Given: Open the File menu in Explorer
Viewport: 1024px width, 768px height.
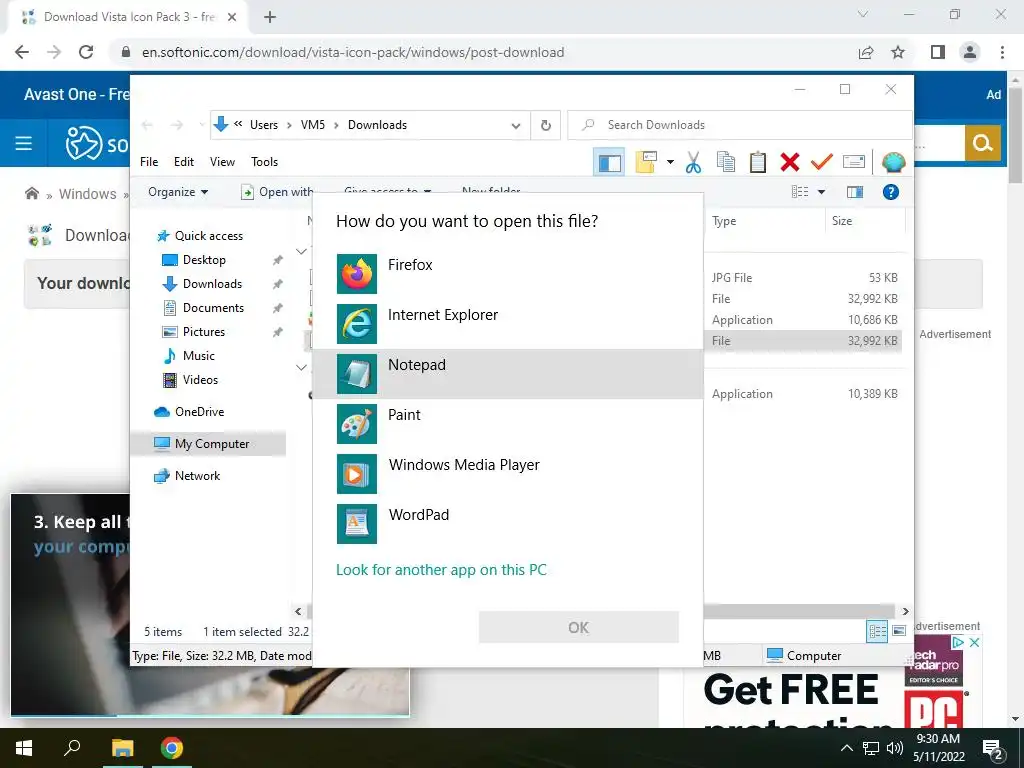Looking at the screenshot, I should (149, 162).
